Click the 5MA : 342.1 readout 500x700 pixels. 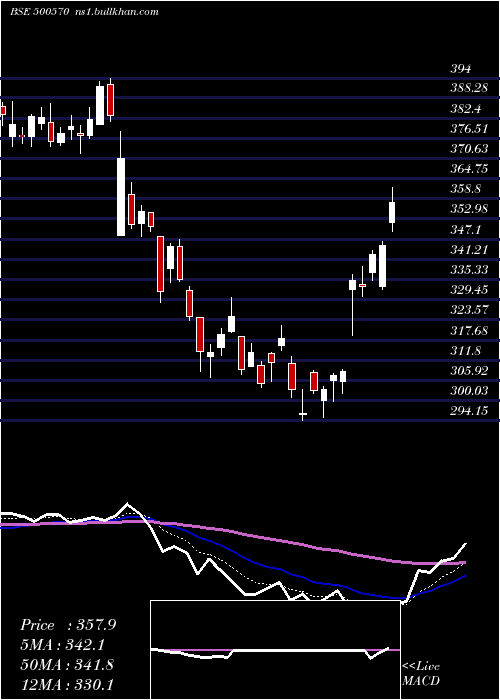click(x=65, y=645)
